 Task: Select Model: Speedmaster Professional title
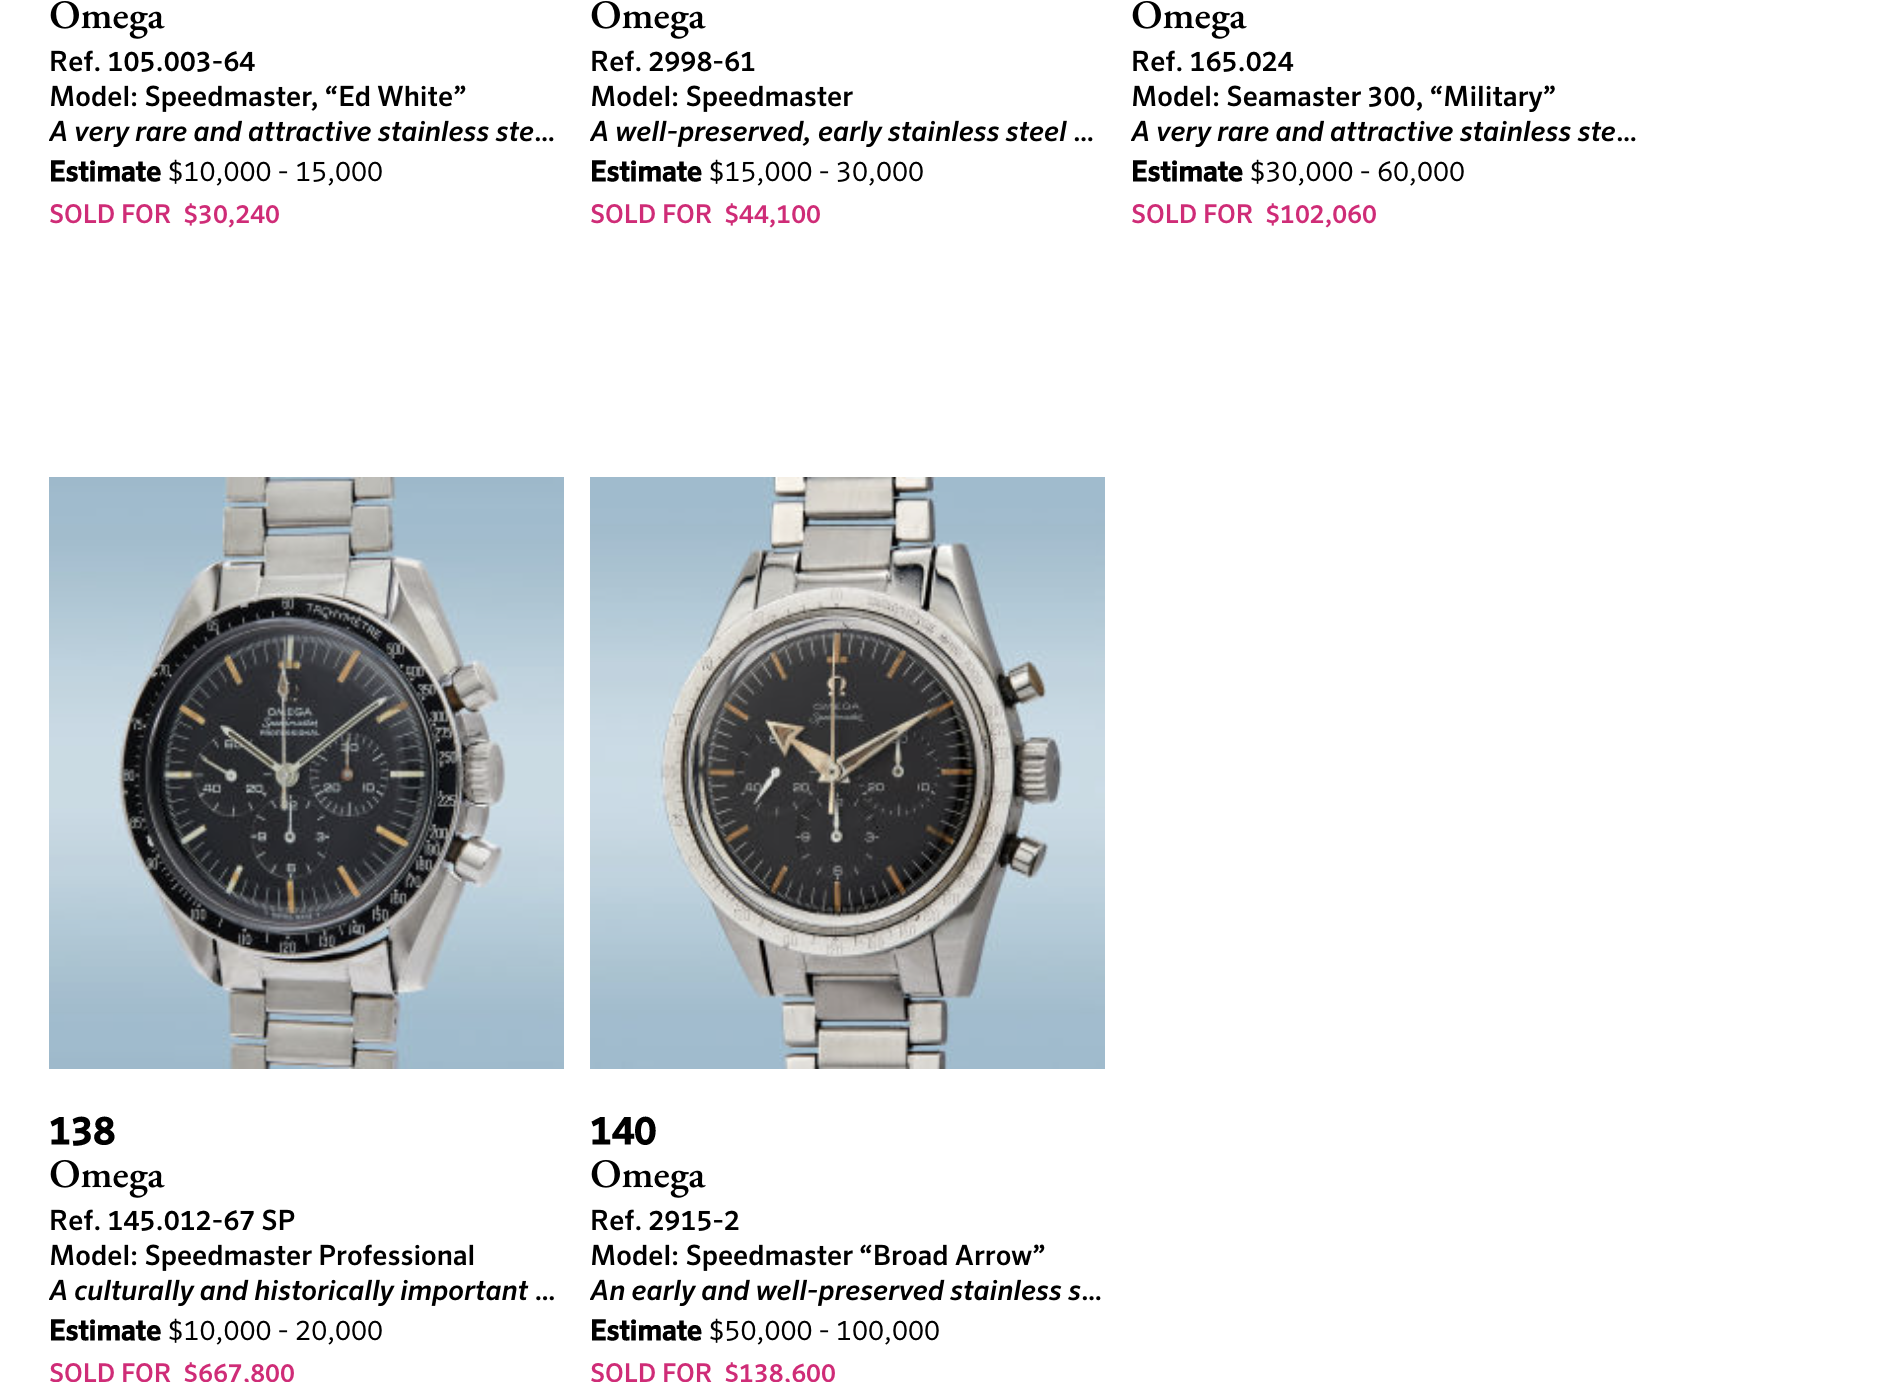click(x=262, y=1256)
